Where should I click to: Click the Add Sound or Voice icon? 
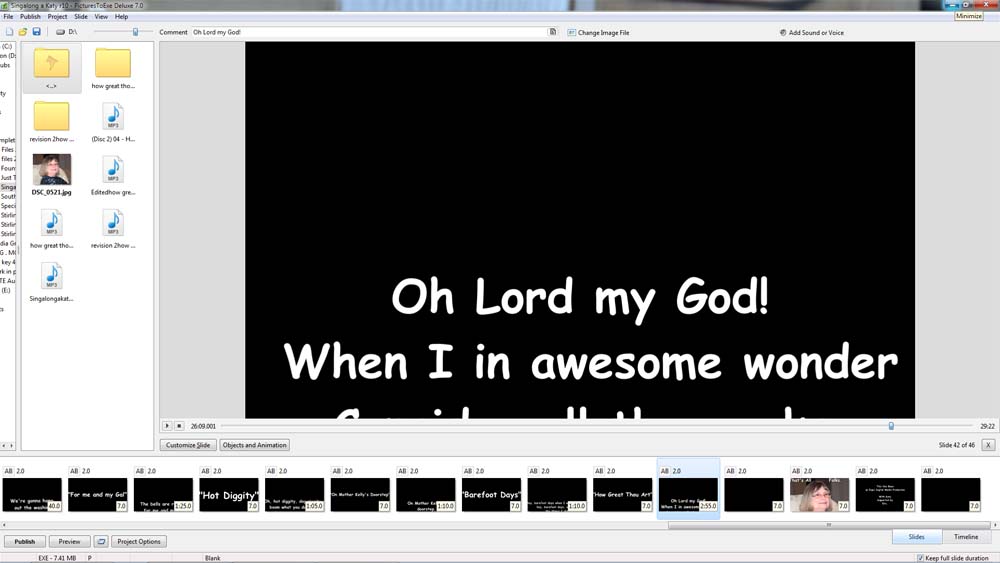tap(783, 33)
